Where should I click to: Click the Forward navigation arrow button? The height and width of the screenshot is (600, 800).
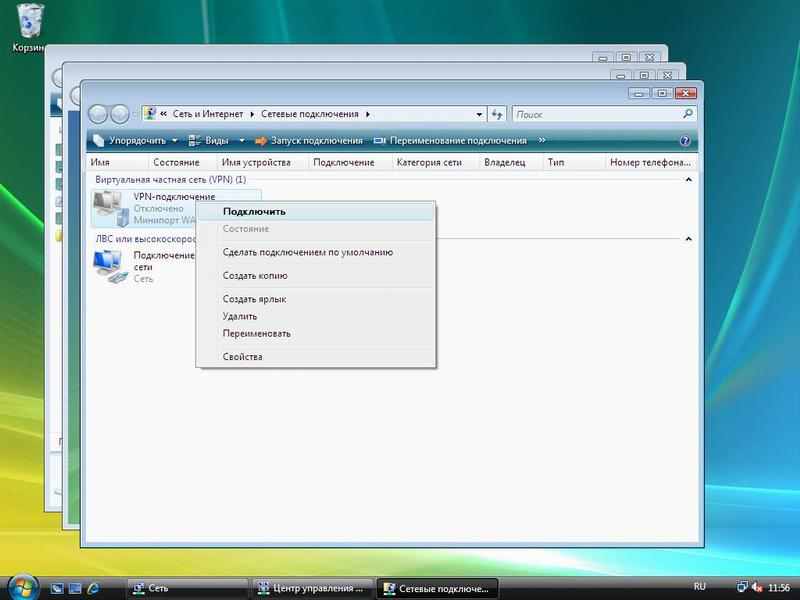(x=120, y=114)
